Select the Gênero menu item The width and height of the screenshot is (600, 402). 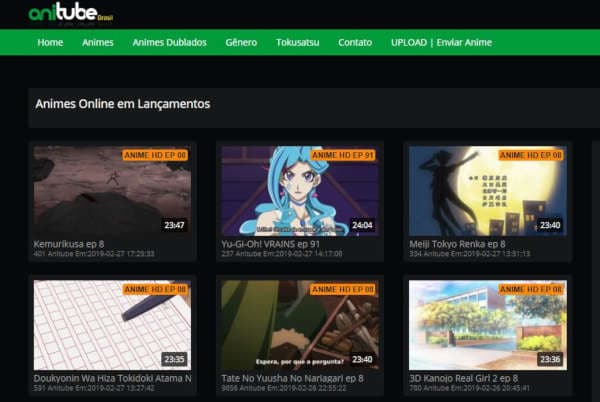241,42
